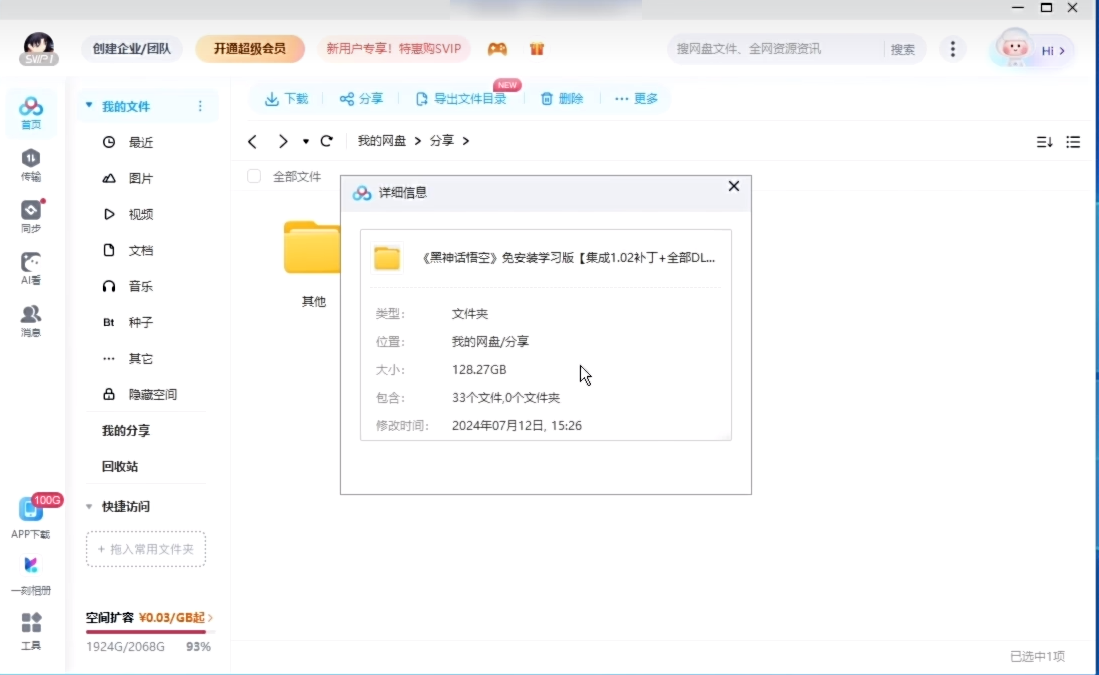Switch view with the list view icon
Screen dimensions: 1099x675
coord(1073,142)
